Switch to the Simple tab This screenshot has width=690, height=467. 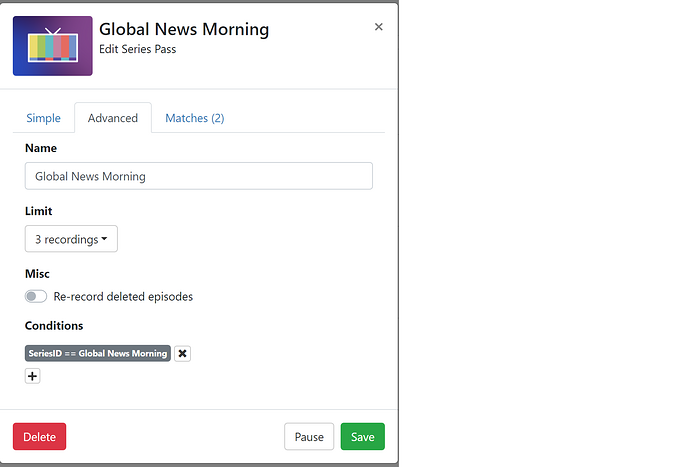click(43, 118)
